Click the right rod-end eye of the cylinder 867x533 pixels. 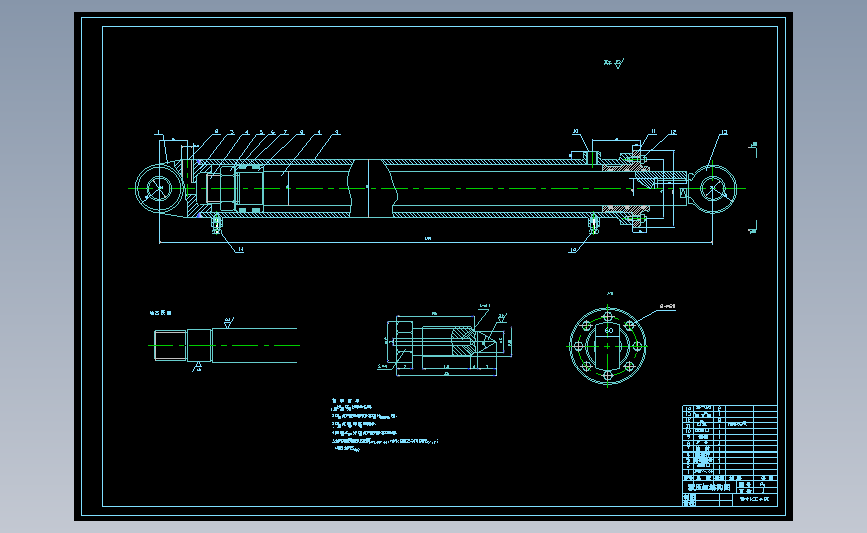click(712, 189)
